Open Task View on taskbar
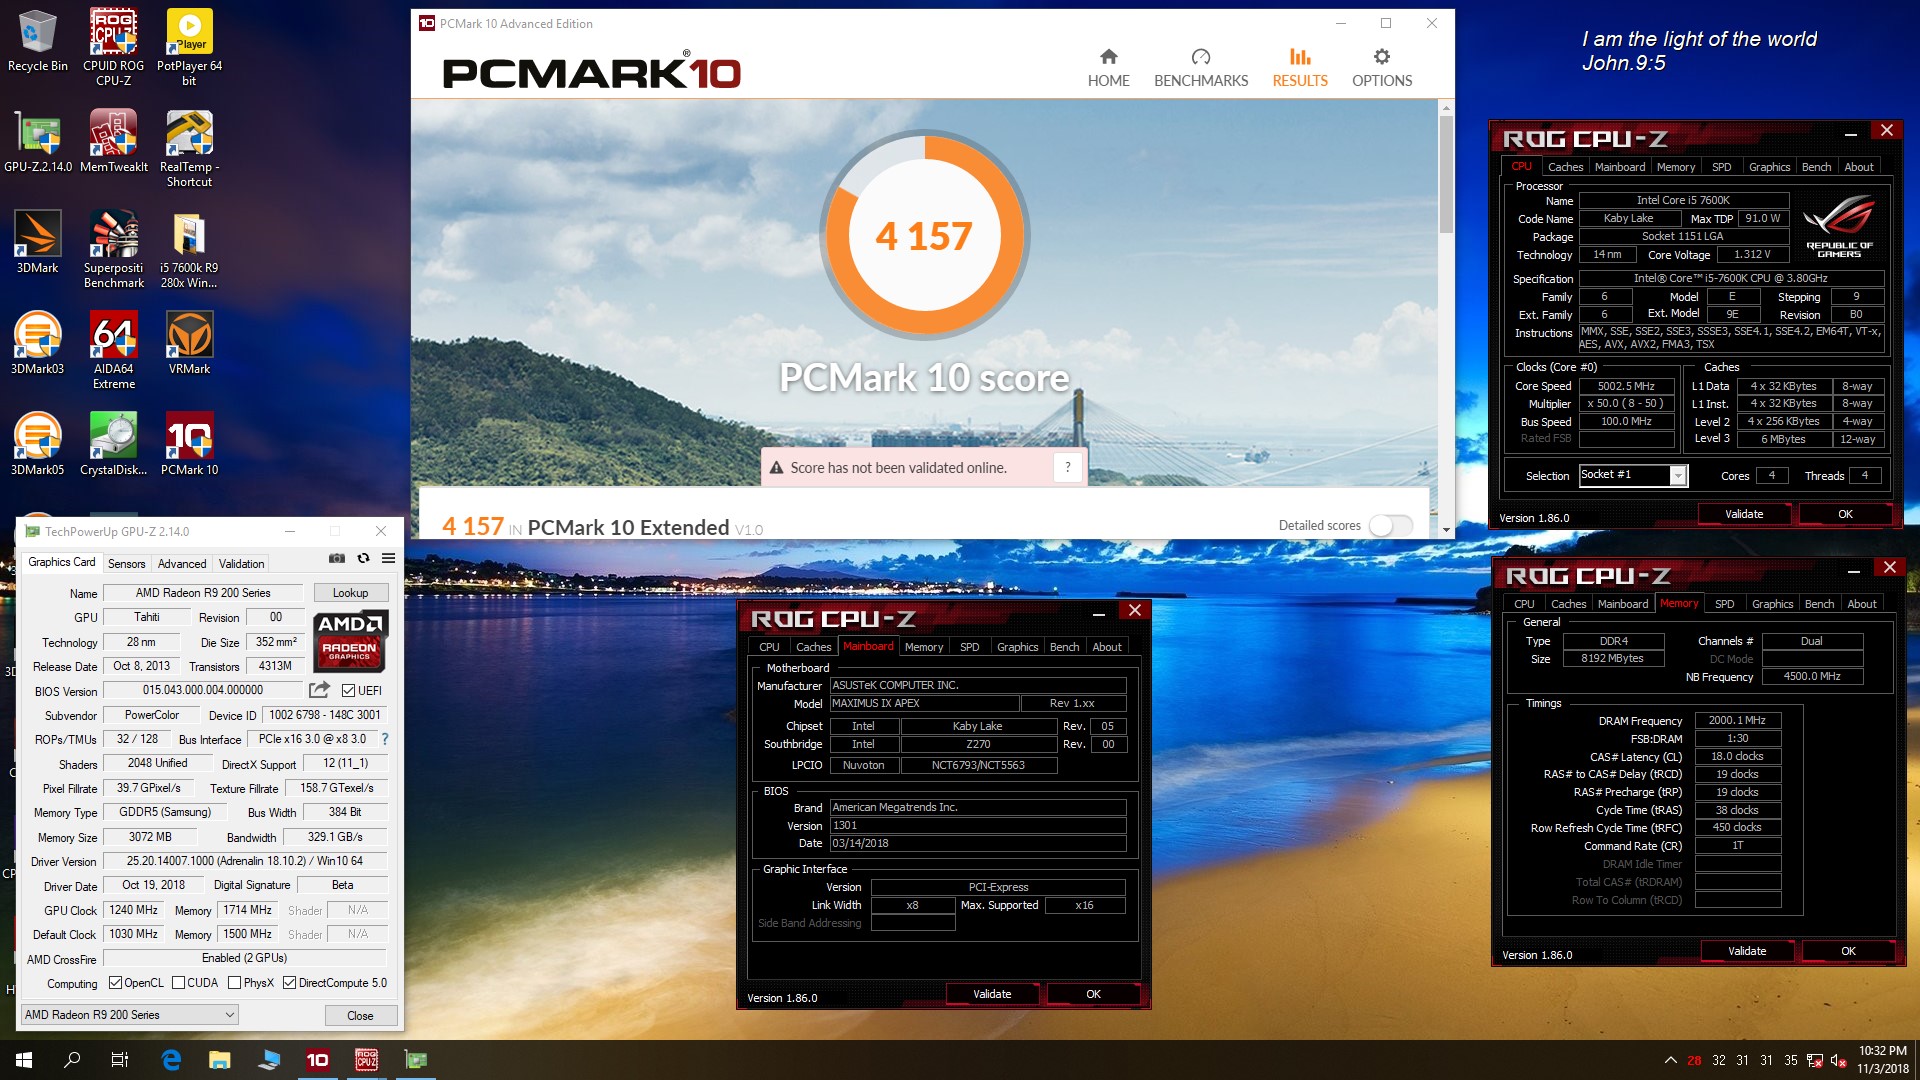 point(120,1060)
